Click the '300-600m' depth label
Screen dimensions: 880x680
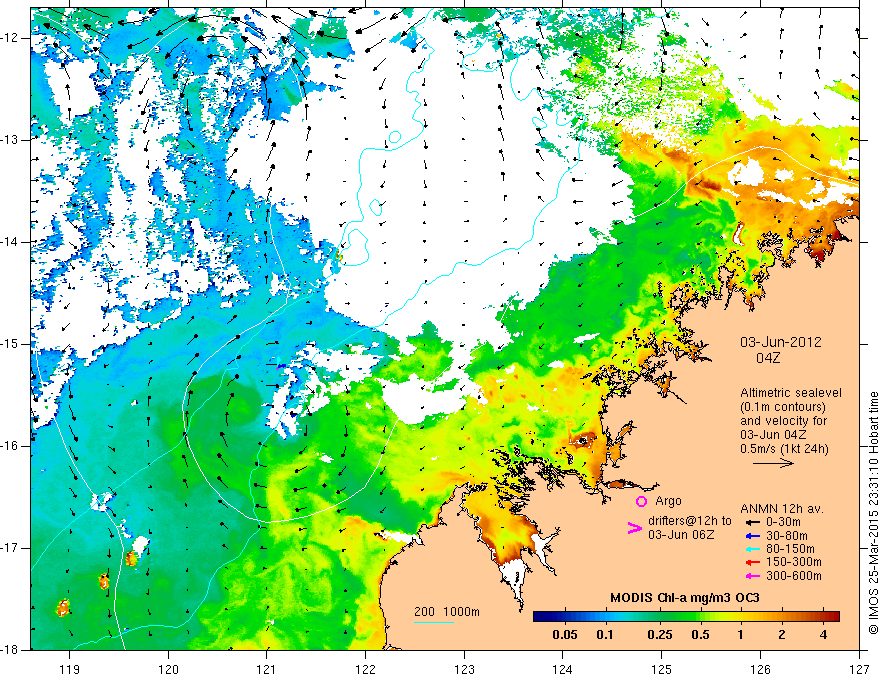point(794,576)
